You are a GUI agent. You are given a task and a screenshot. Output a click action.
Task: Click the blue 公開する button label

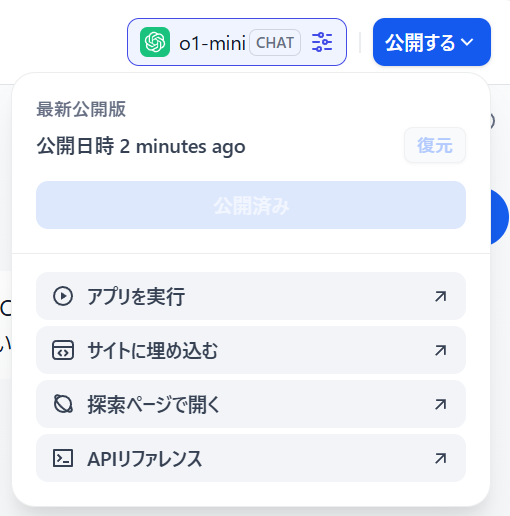tap(420, 42)
